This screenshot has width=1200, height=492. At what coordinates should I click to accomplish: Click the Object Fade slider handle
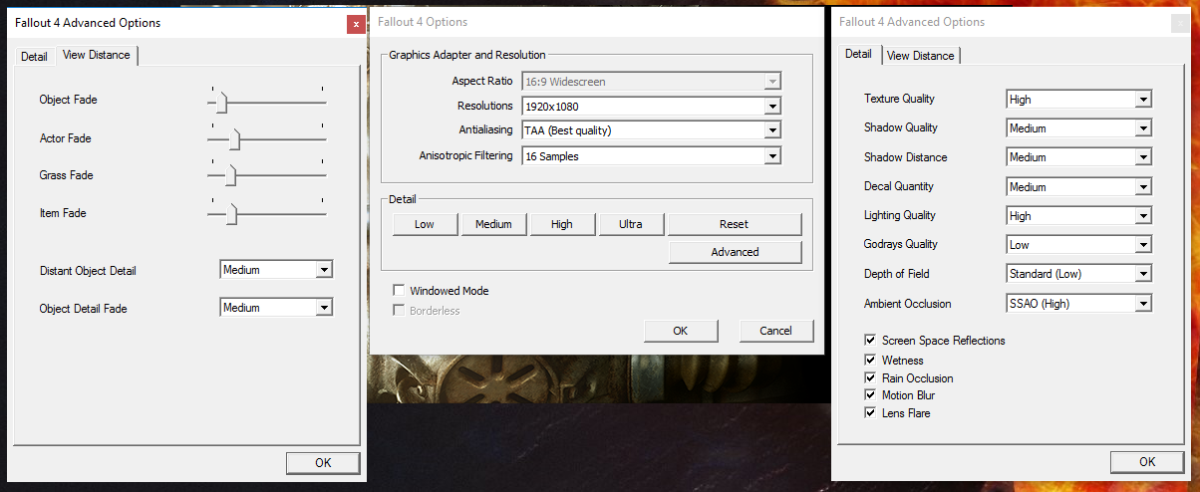pyautogui.click(x=223, y=102)
